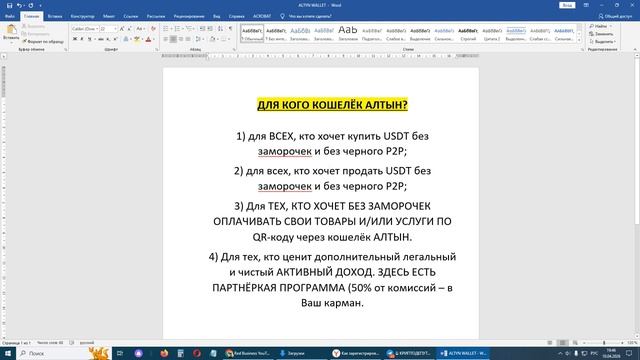640x360 pixels.
Task: Align text right icon
Action: [181, 39]
